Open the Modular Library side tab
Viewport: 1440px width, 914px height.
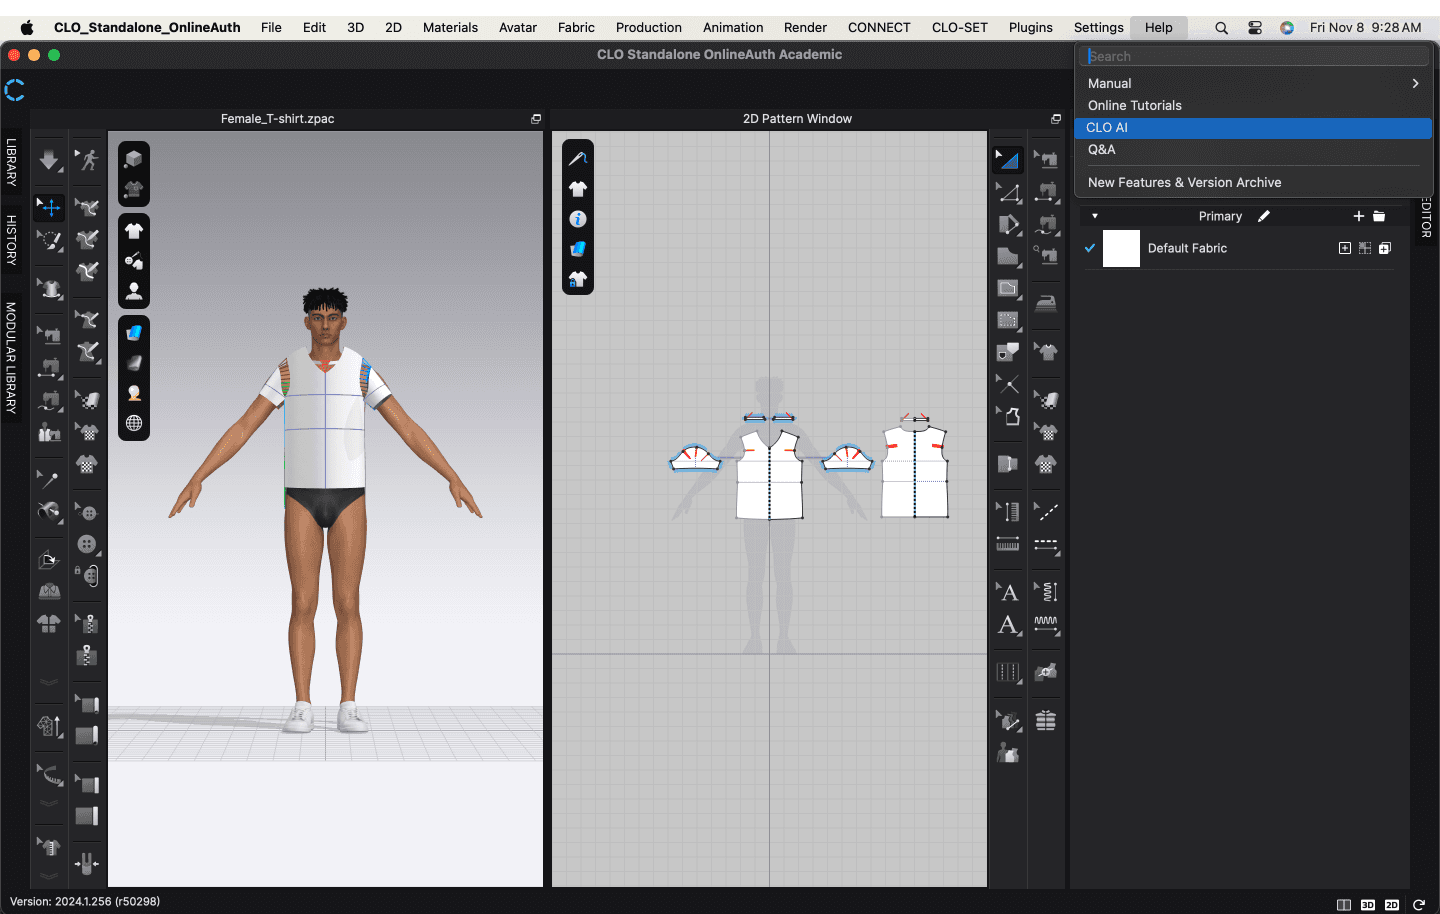(11, 358)
